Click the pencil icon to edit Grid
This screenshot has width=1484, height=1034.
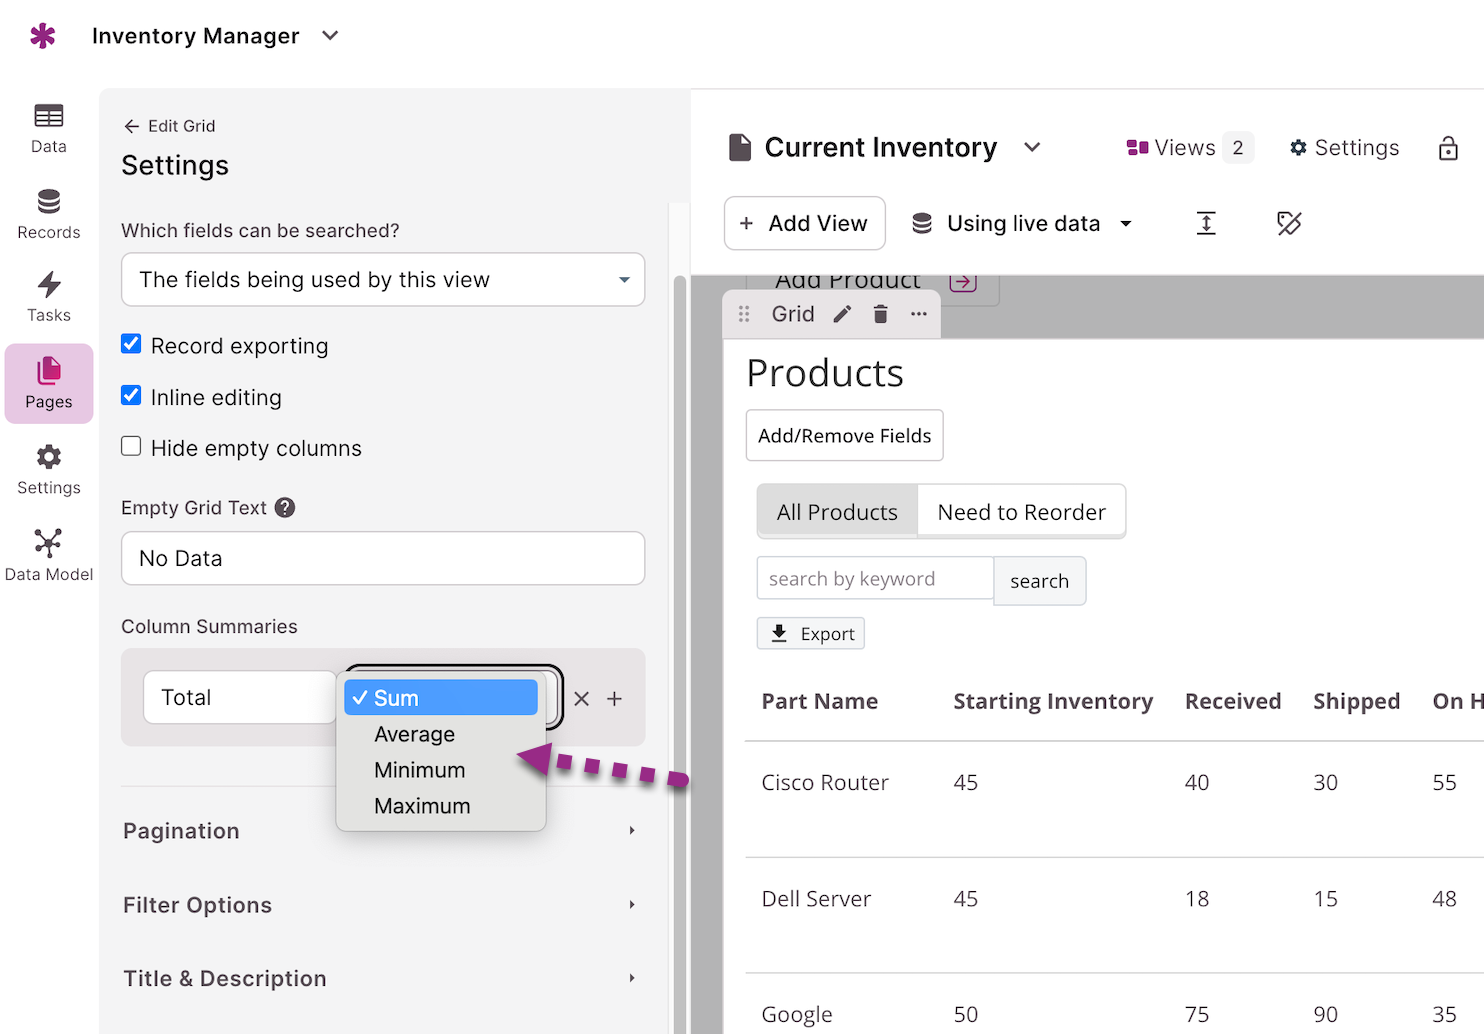[x=843, y=314]
